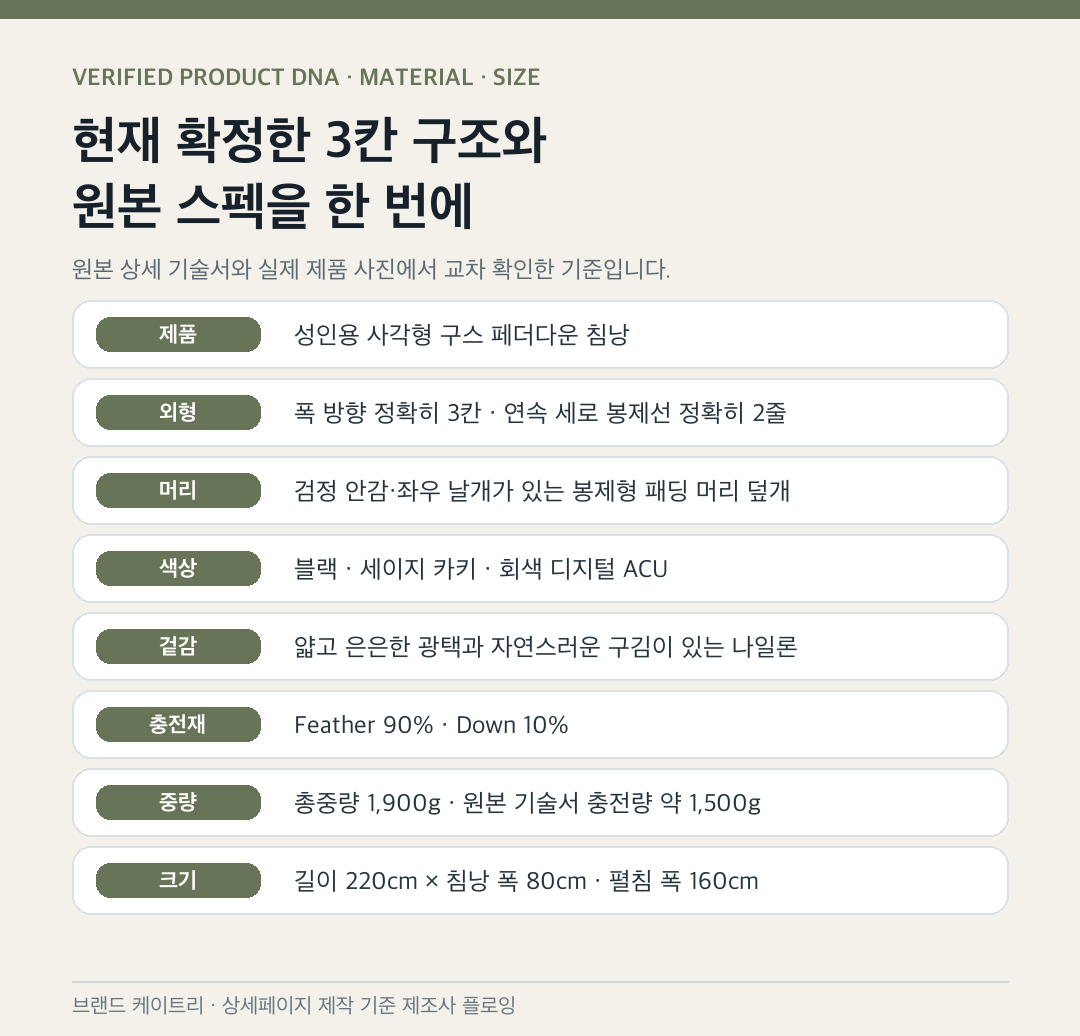Select the 충전재 label pill
Screen dimensions: 1080x1036
coord(178,724)
